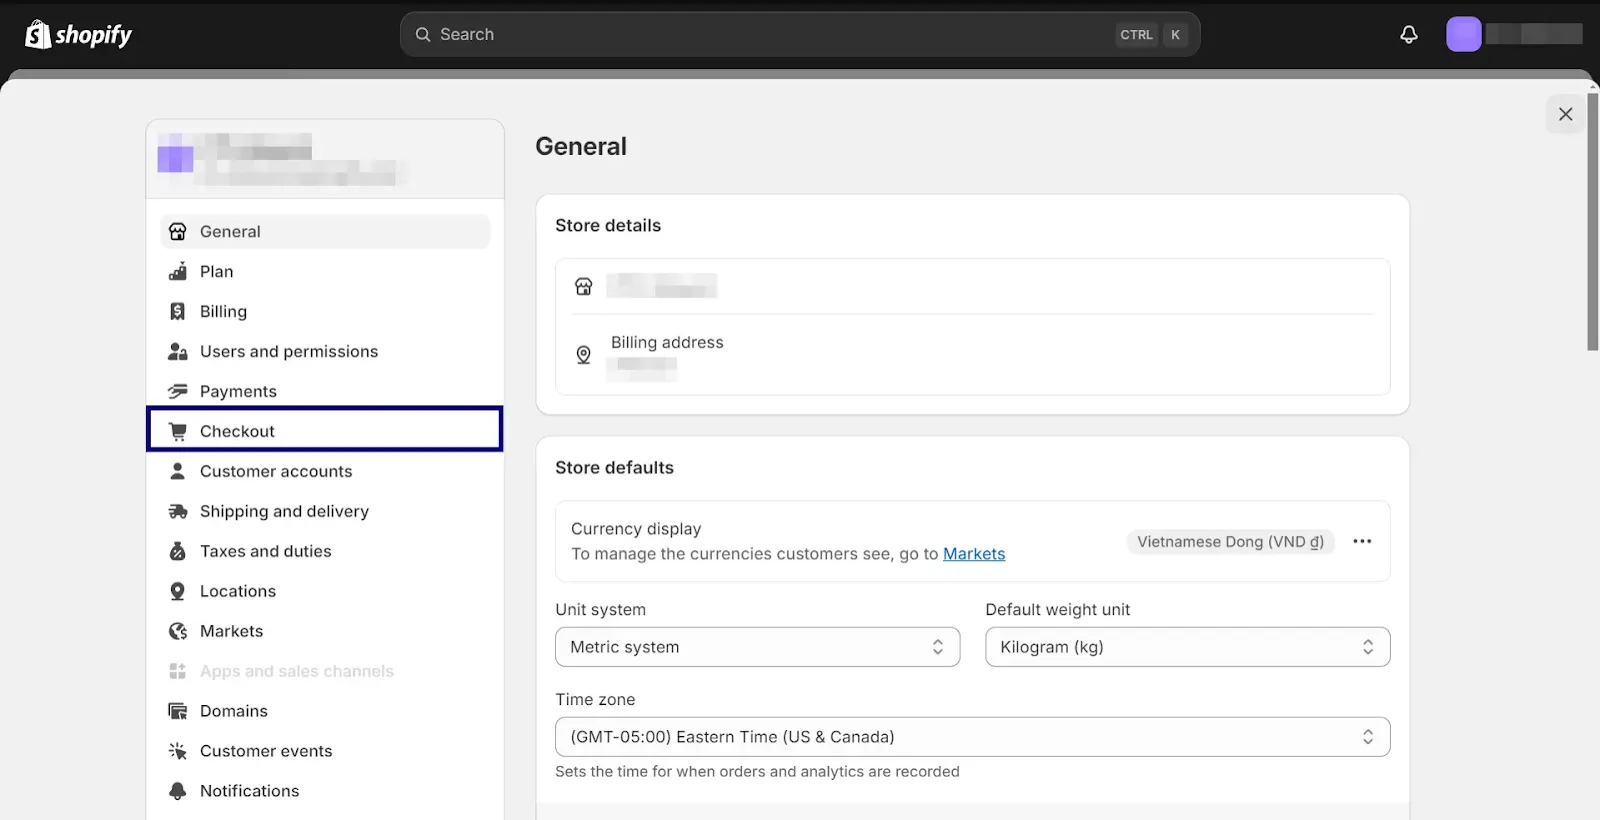
Task: Open the Time zone dropdown
Action: [972, 737]
